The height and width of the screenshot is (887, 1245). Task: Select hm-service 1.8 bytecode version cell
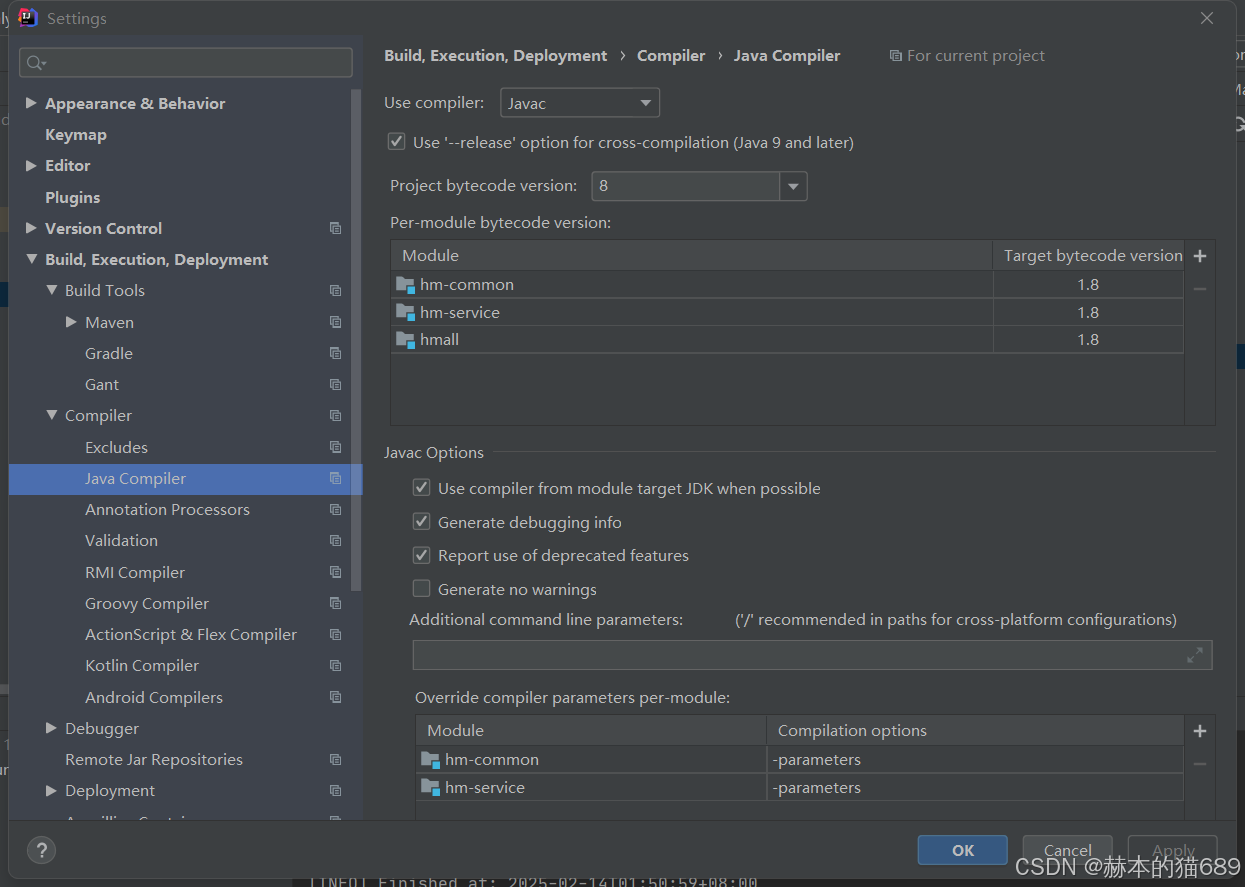pos(1089,313)
